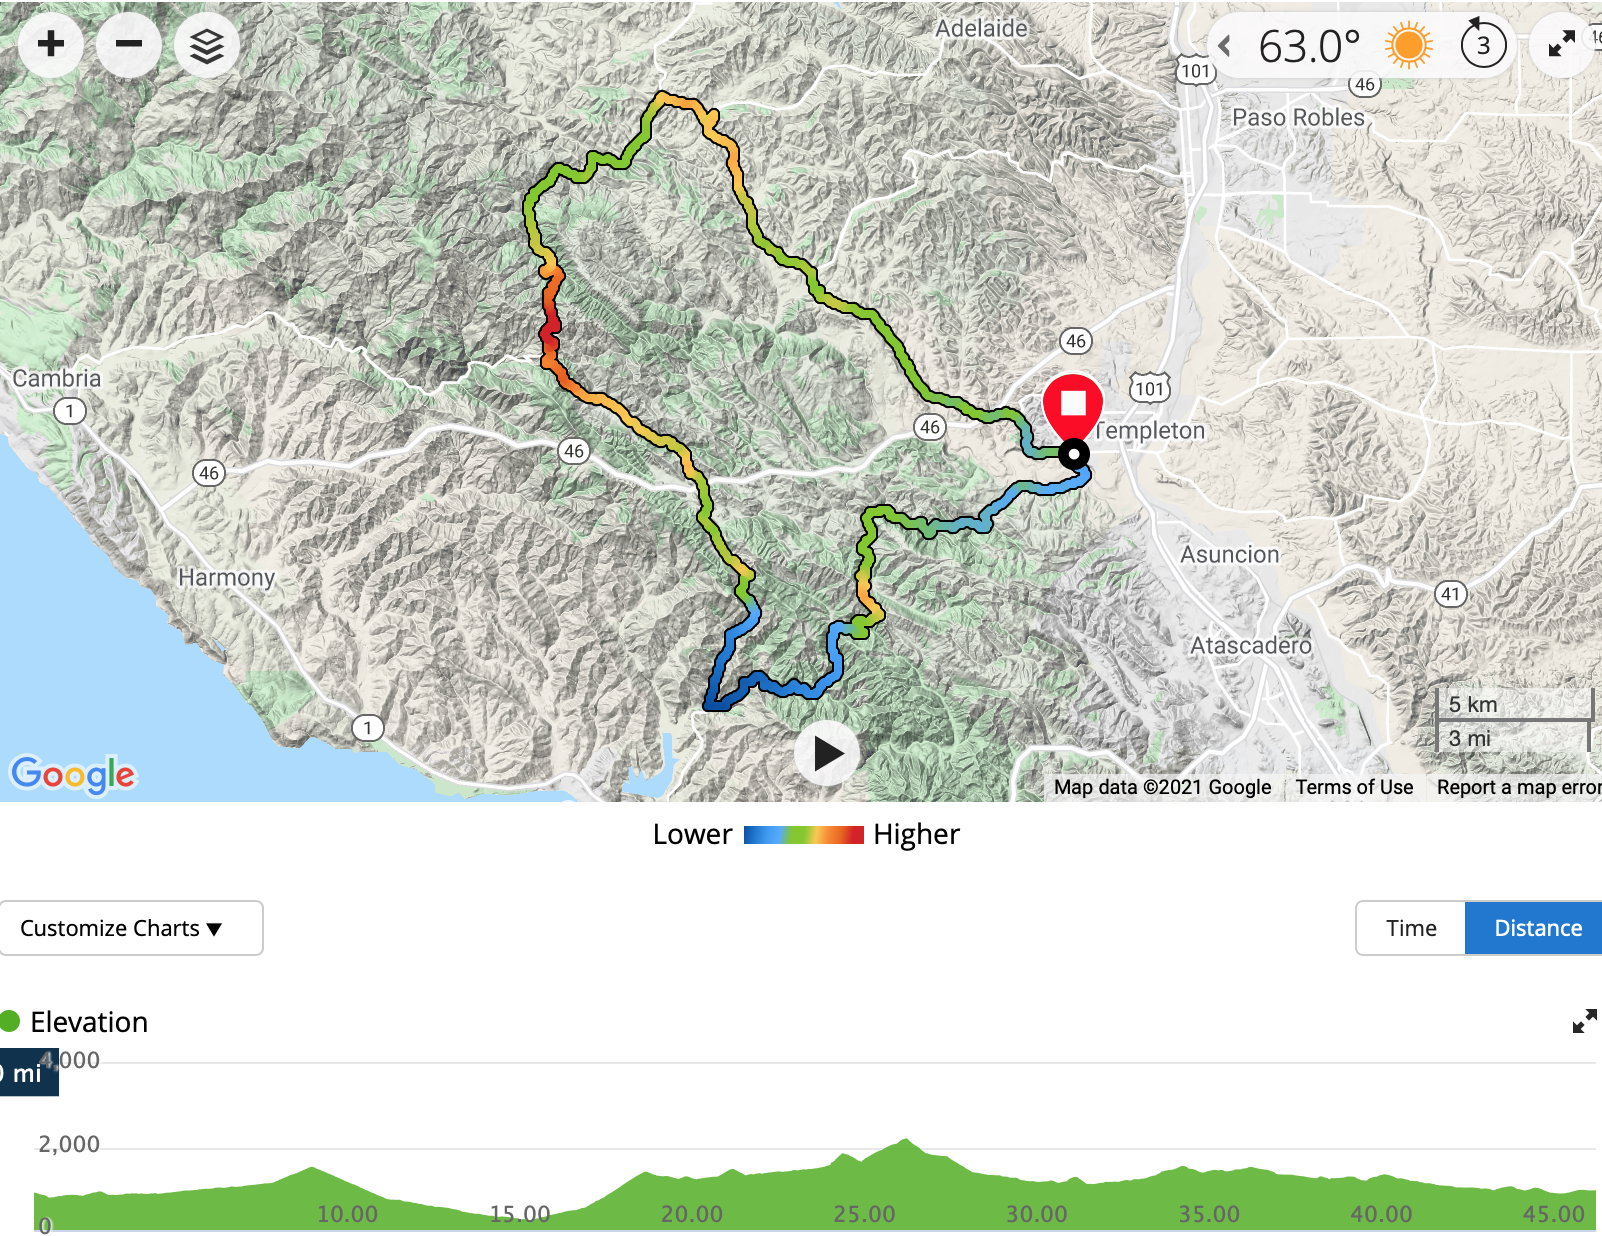Click the Lower-Higher elevation color gradient

803,835
